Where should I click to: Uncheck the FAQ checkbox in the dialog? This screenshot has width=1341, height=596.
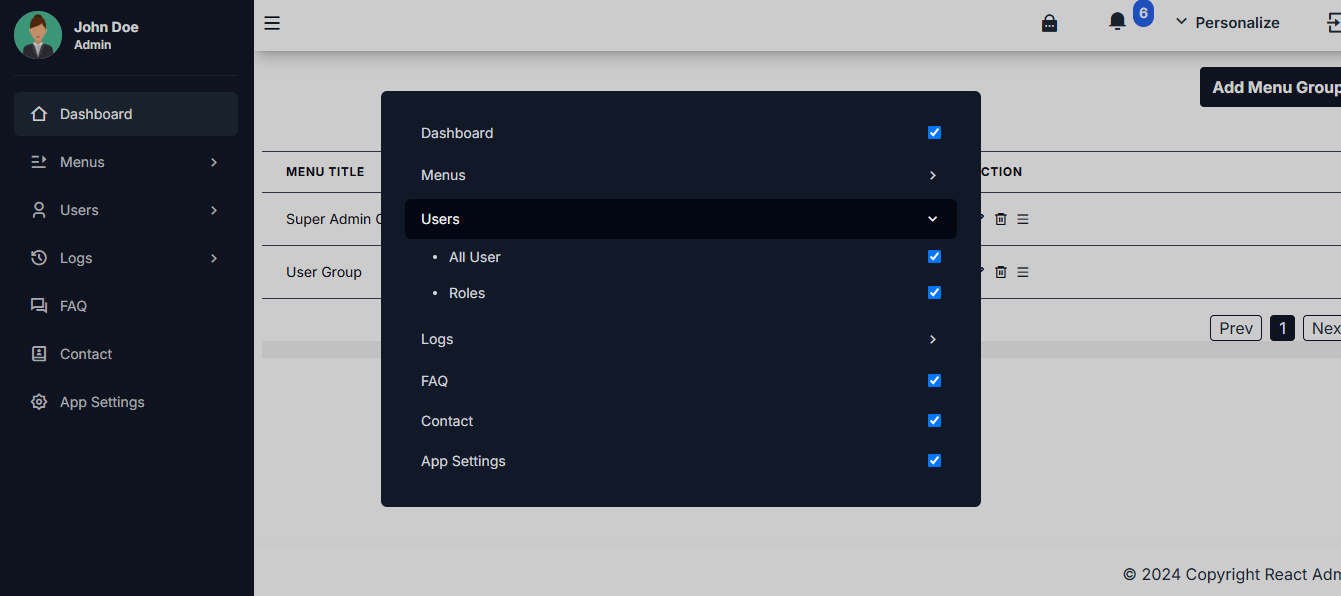click(x=933, y=380)
